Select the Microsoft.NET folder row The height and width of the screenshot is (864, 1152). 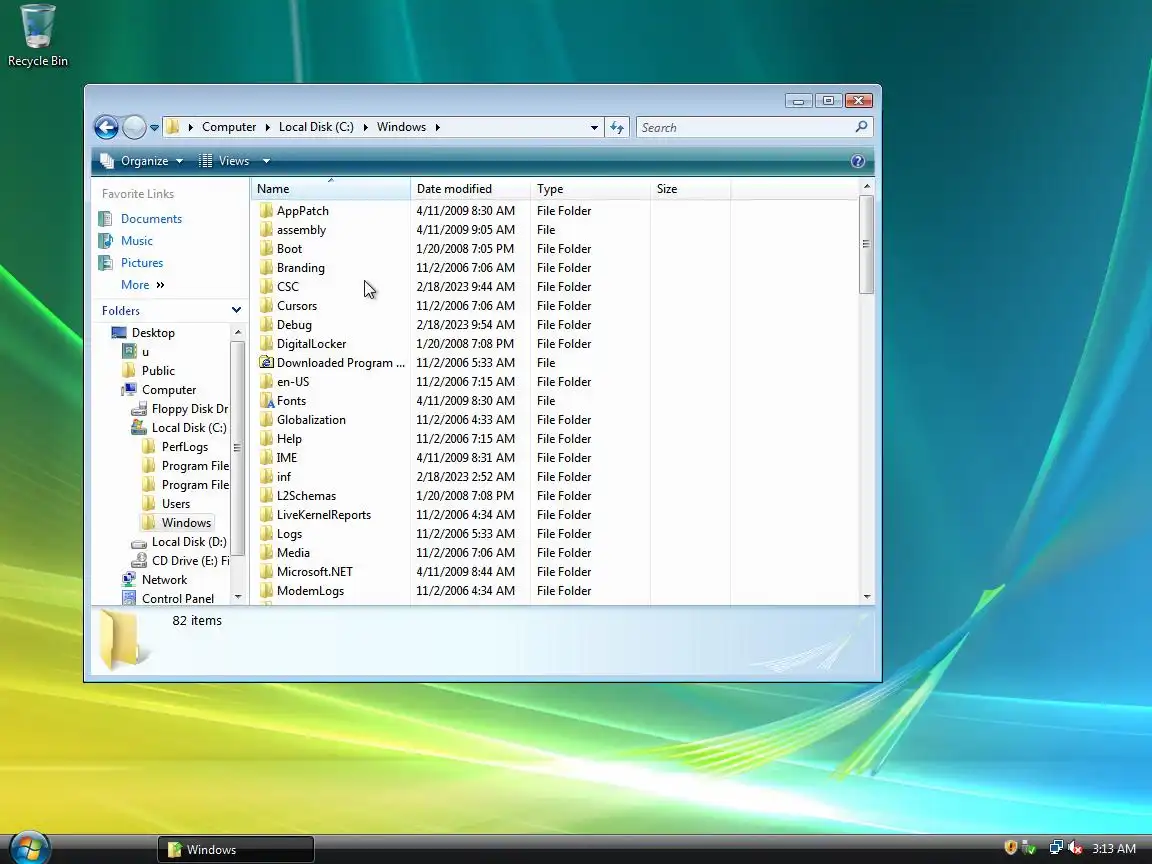(492, 572)
